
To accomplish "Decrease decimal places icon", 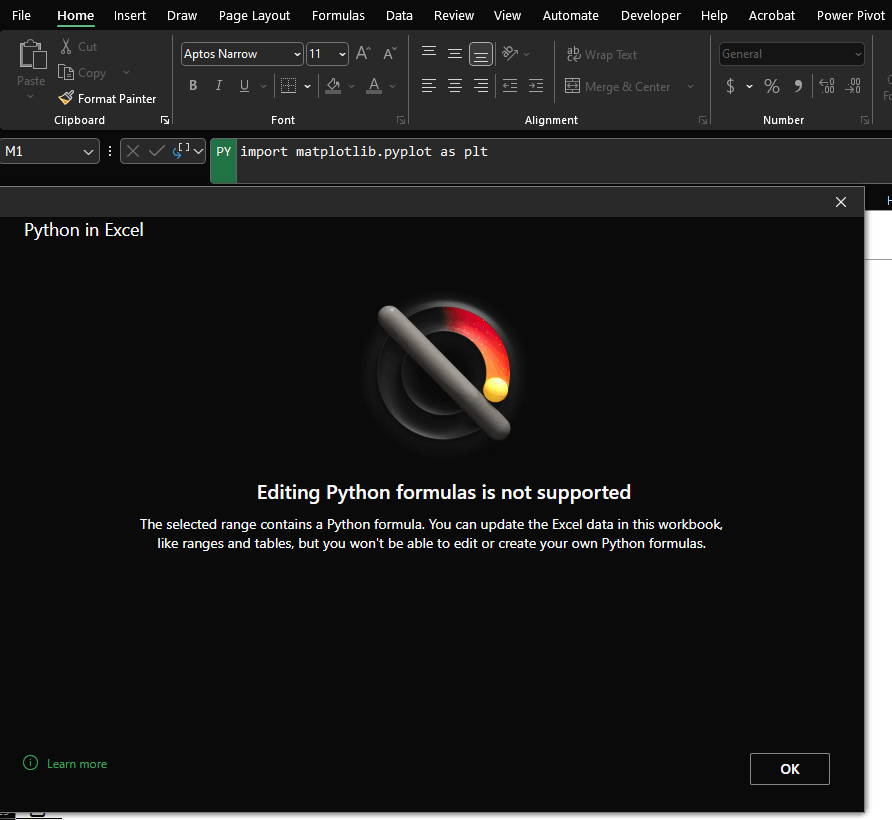I will [853, 86].
